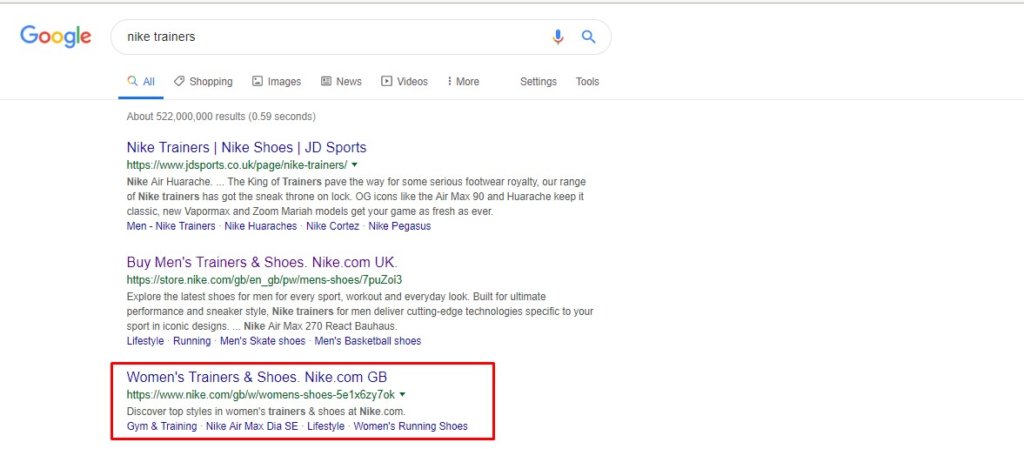Expand dropdown arrow beside jdsports.co.uk URL
1024x449 pixels.
click(x=355, y=164)
